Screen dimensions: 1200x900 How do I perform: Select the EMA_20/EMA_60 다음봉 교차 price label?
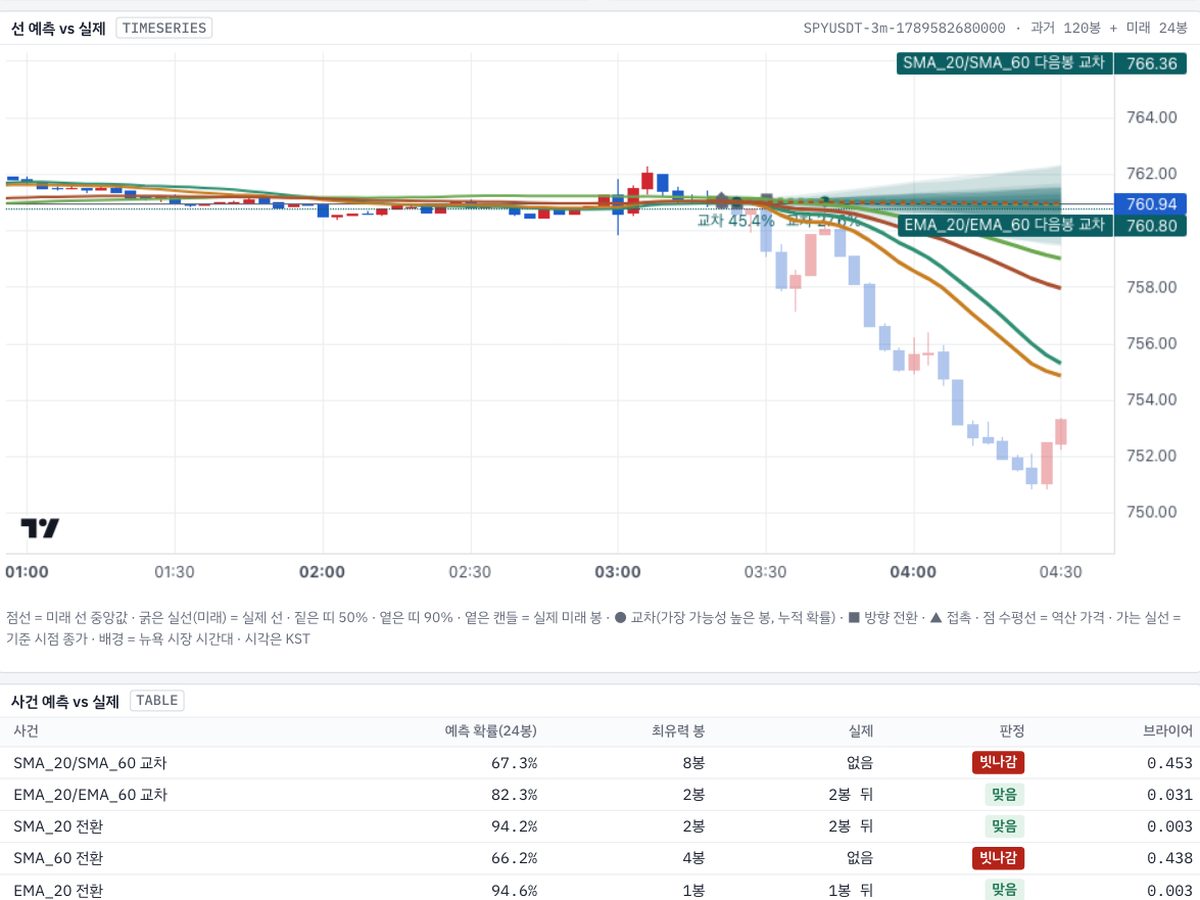tap(1005, 225)
